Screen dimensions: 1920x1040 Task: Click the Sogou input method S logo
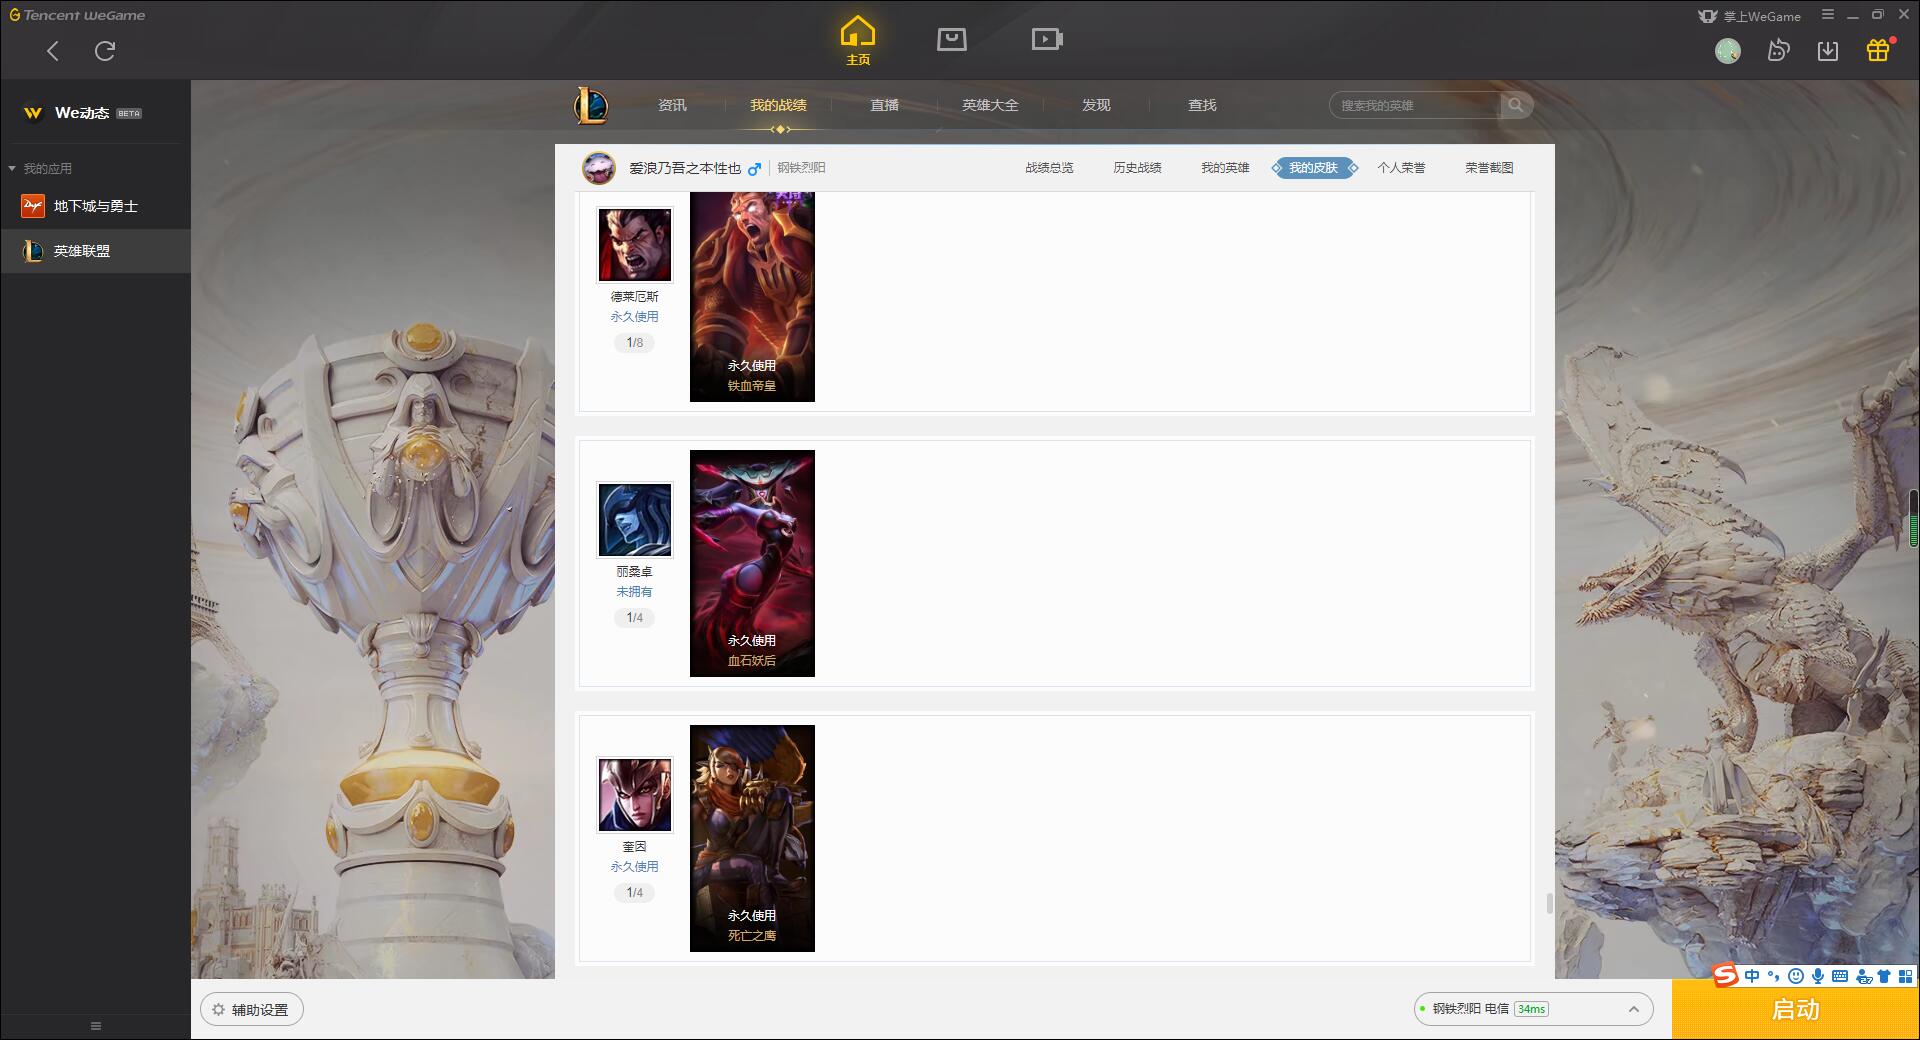[x=1726, y=976]
